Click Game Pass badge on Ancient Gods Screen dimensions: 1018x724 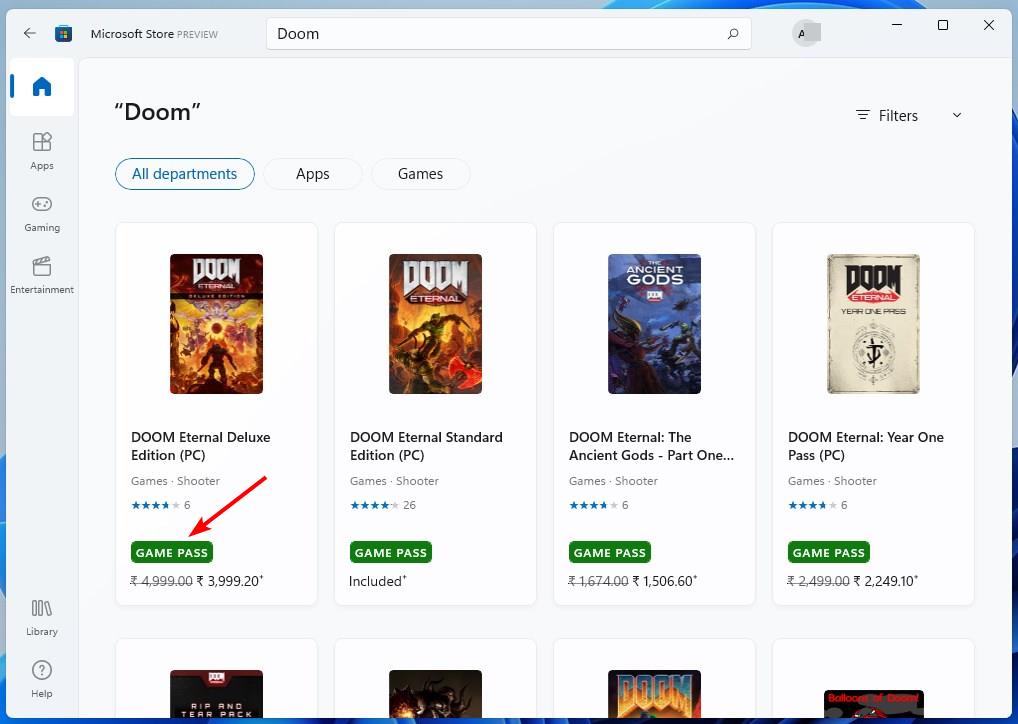[609, 553]
